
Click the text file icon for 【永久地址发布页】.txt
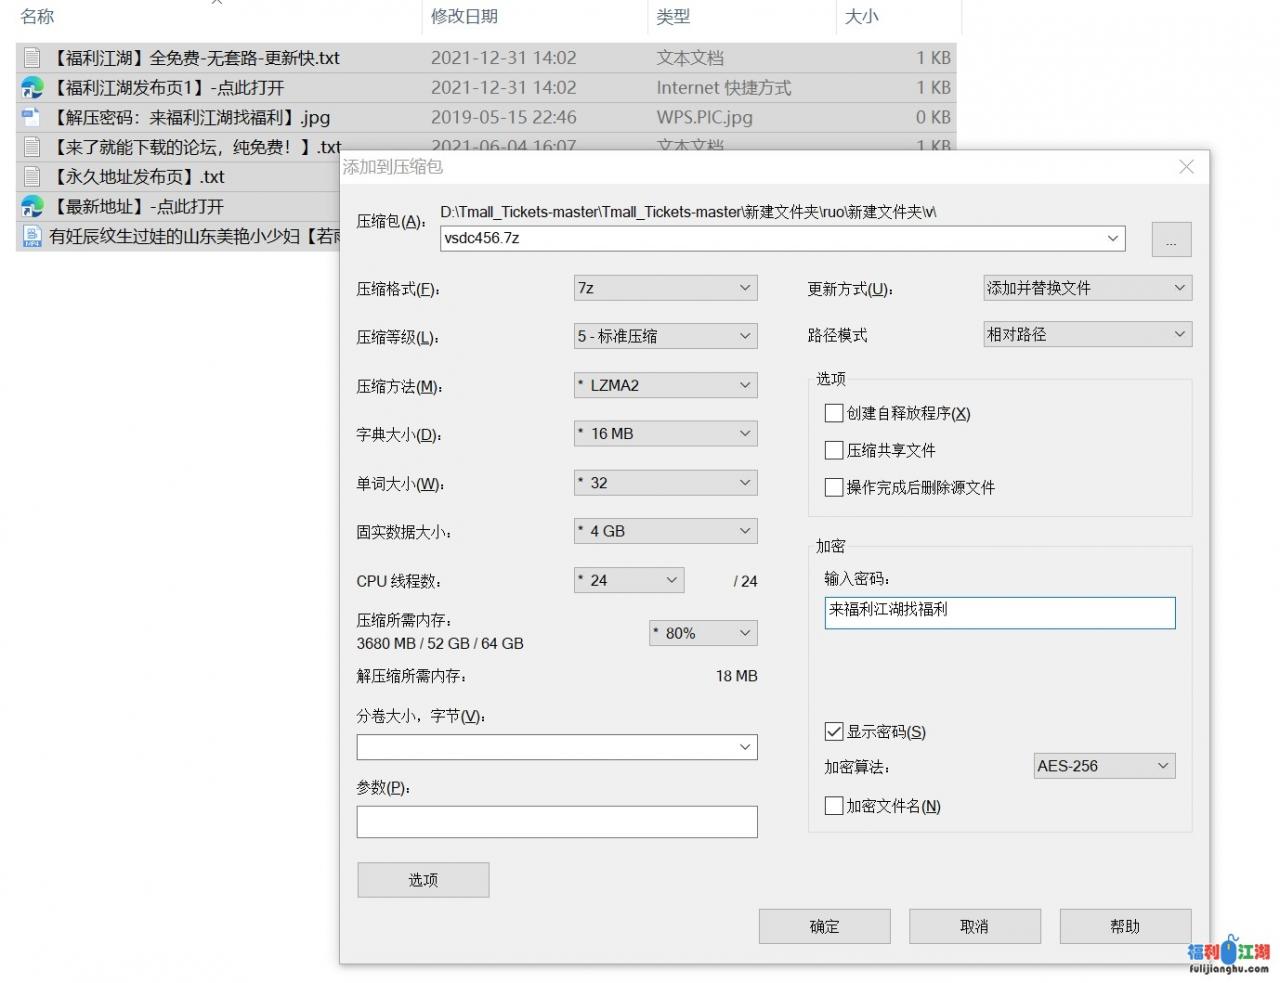coord(32,177)
